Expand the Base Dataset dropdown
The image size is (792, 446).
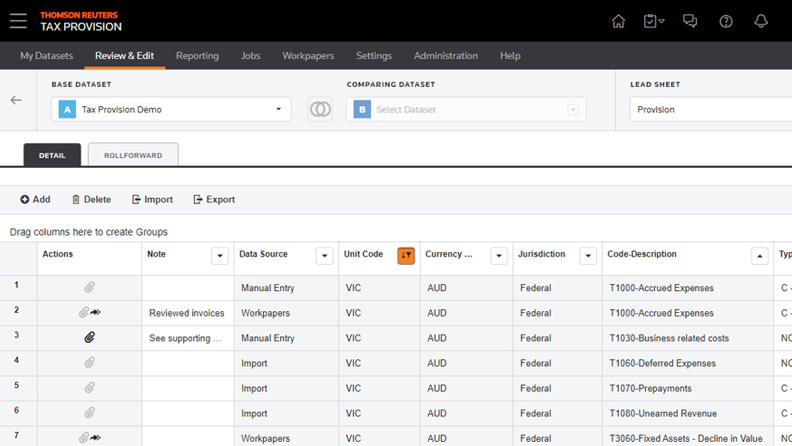(x=278, y=109)
